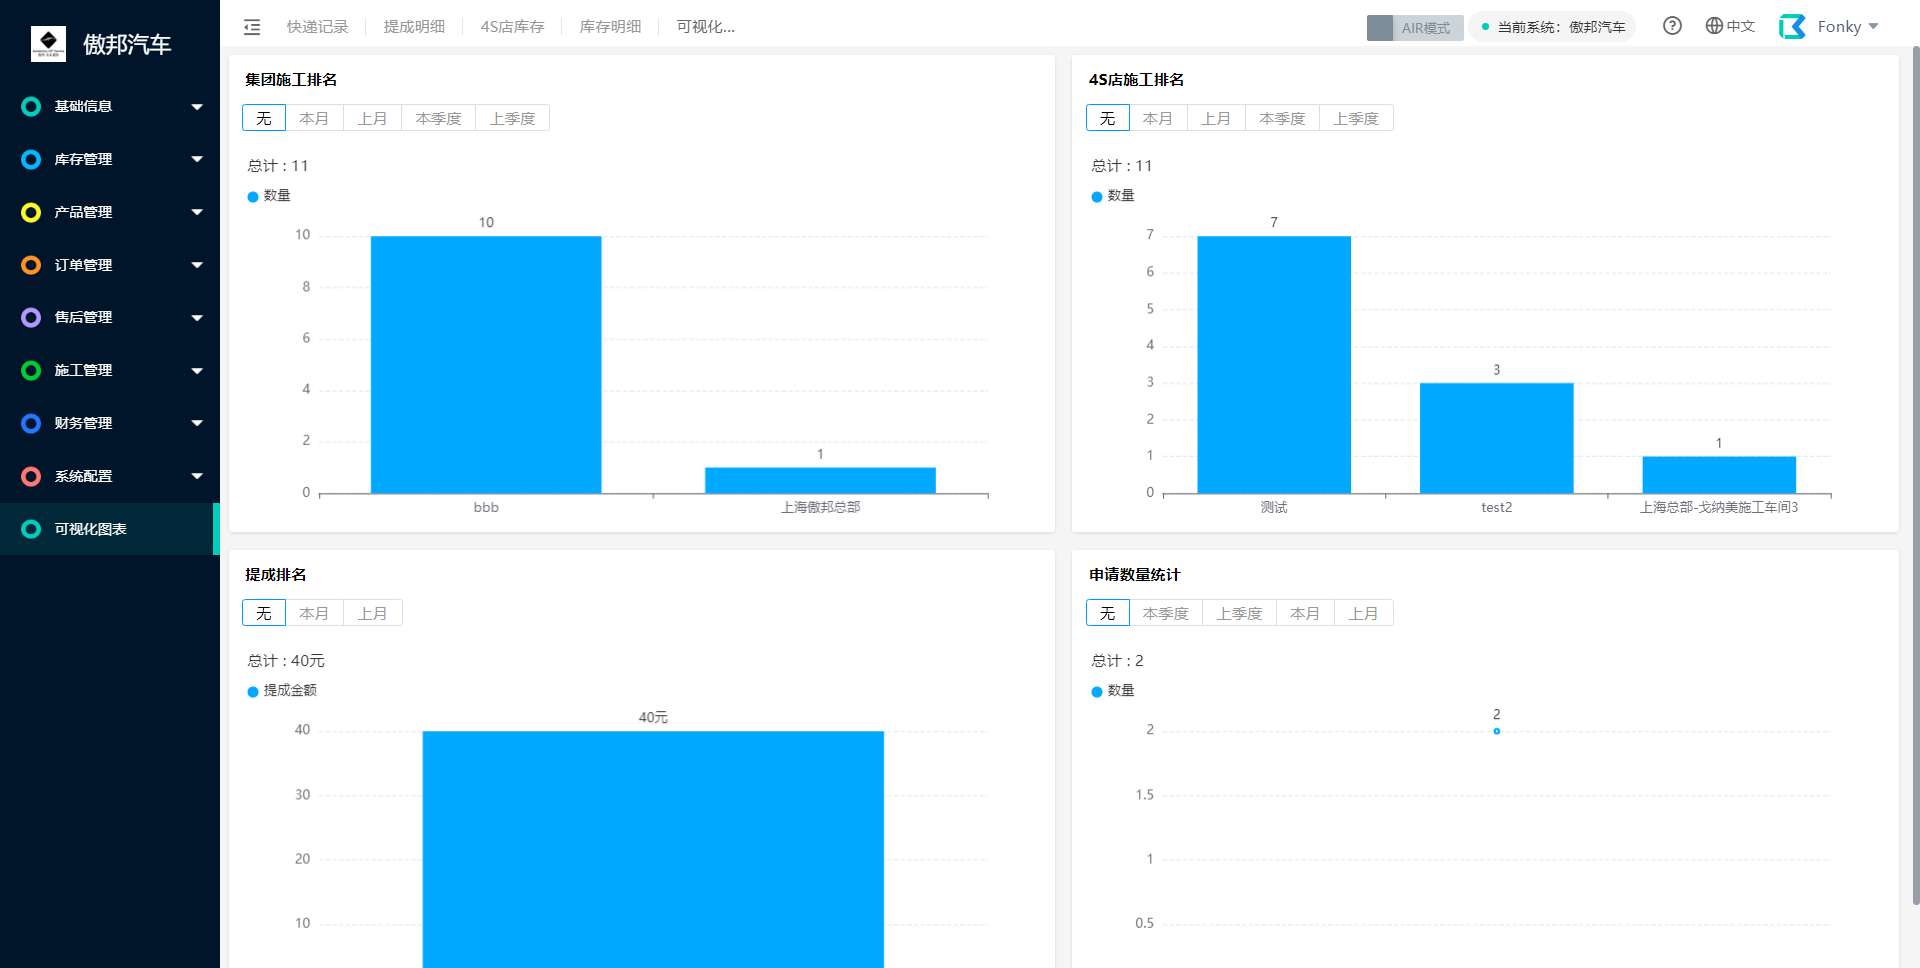
Task: Click the 订单管理 orange circle icon
Action: pos(31,265)
